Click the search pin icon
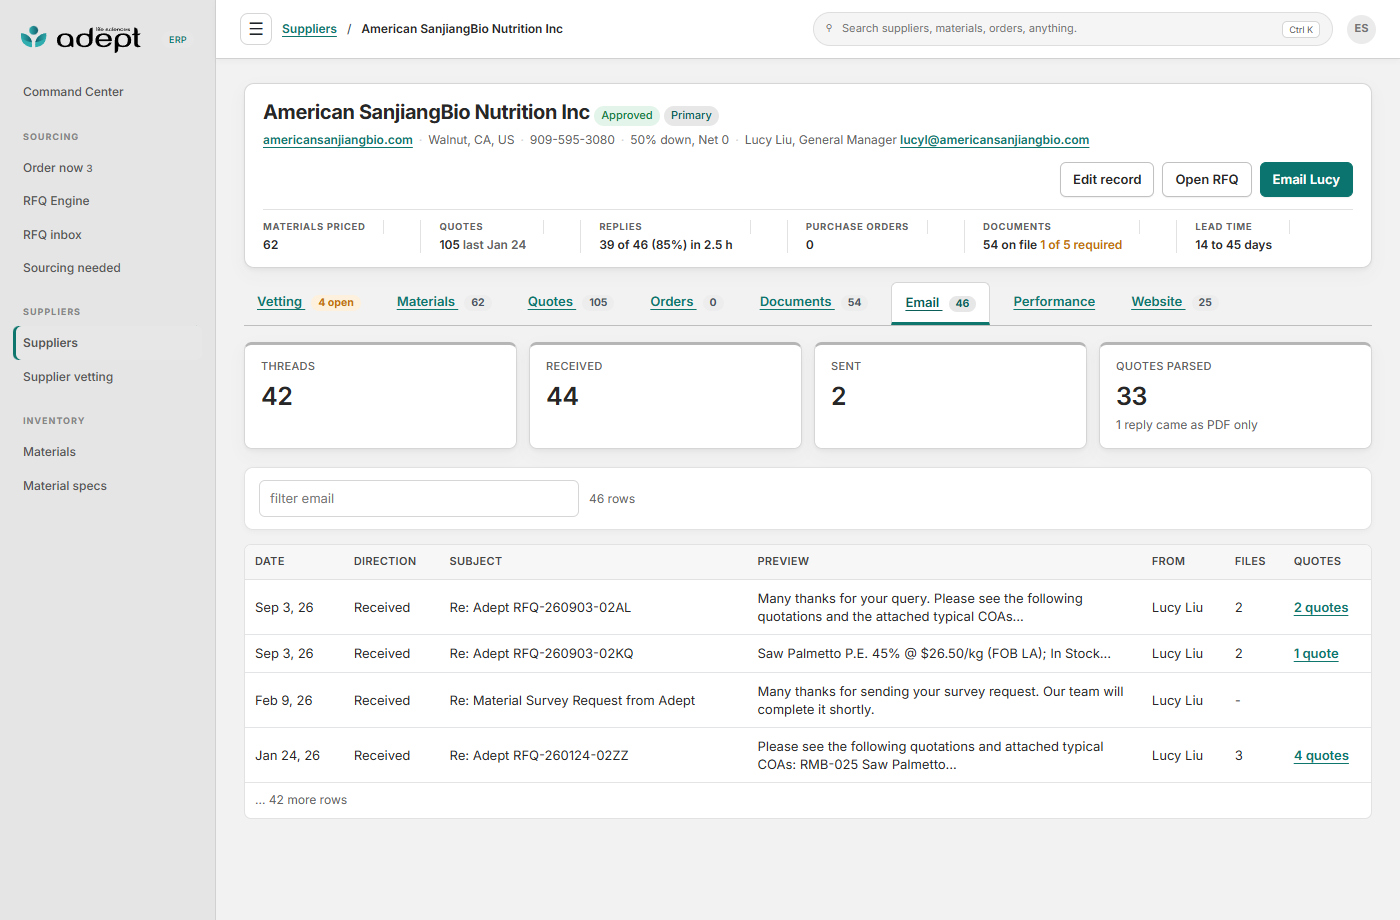The height and width of the screenshot is (920, 1400). (829, 29)
